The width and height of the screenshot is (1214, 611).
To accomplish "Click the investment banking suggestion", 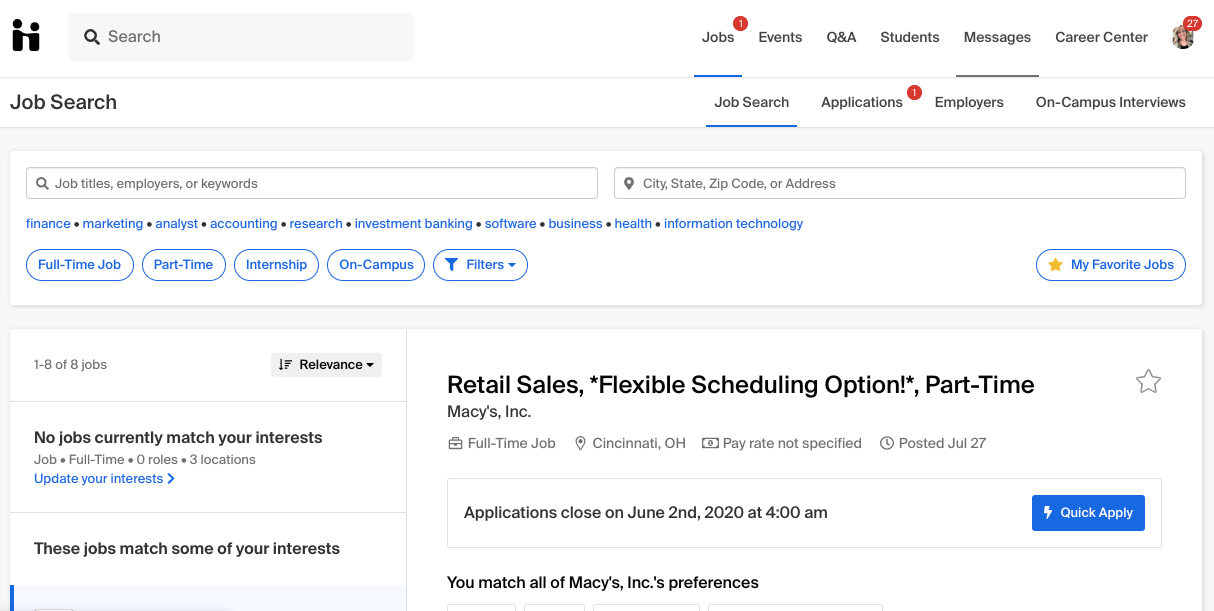I will [414, 224].
